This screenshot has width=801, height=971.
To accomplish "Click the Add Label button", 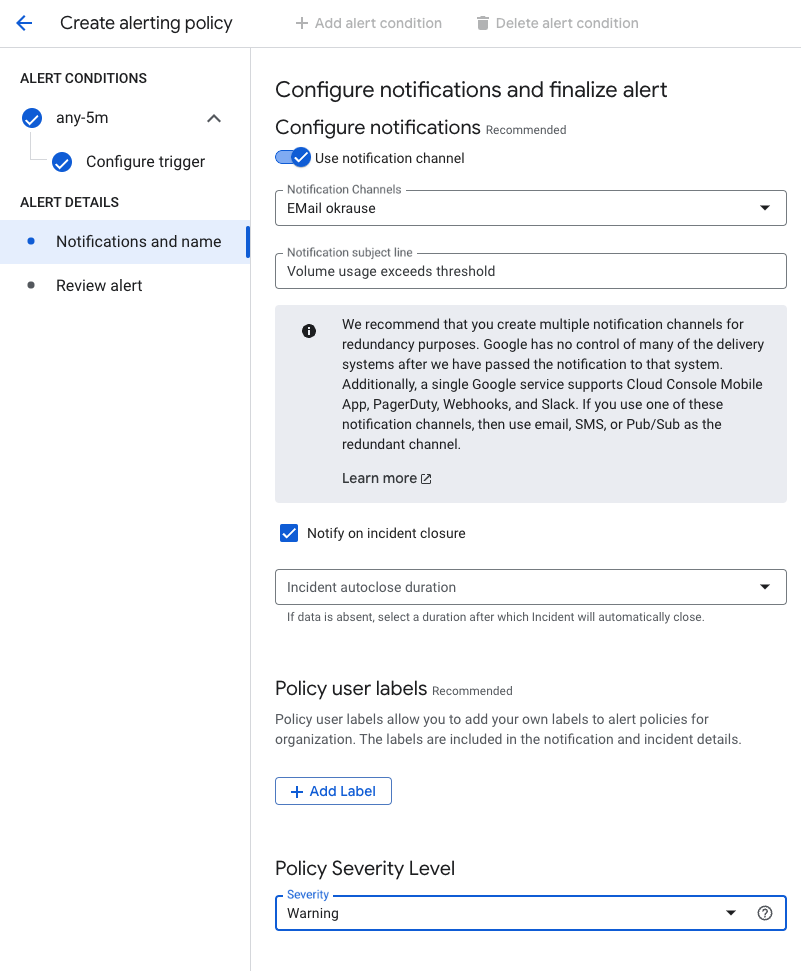I will click(333, 791).
